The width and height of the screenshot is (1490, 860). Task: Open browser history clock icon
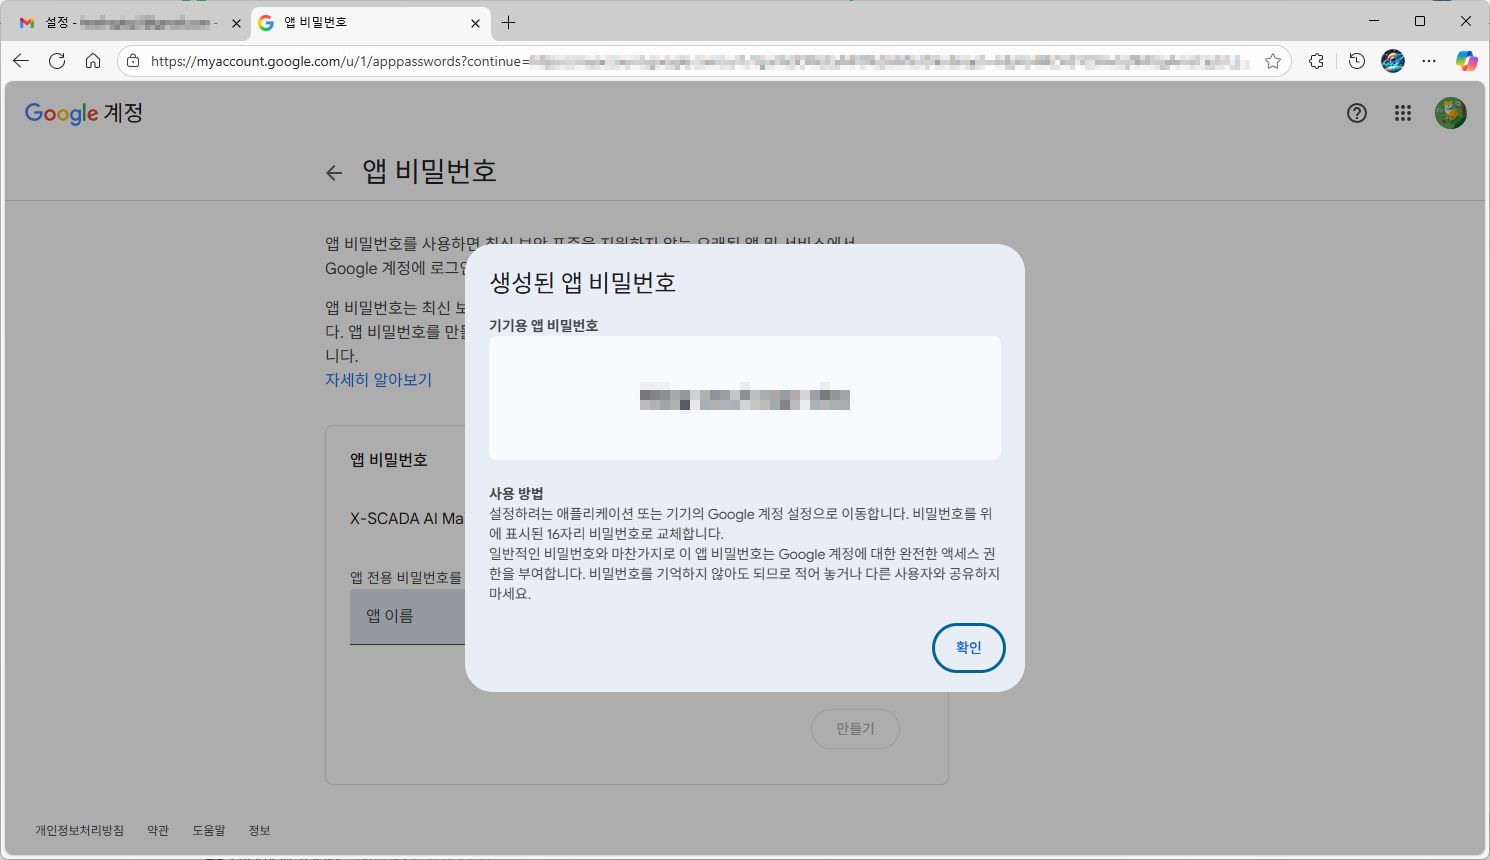(1356, 61)
